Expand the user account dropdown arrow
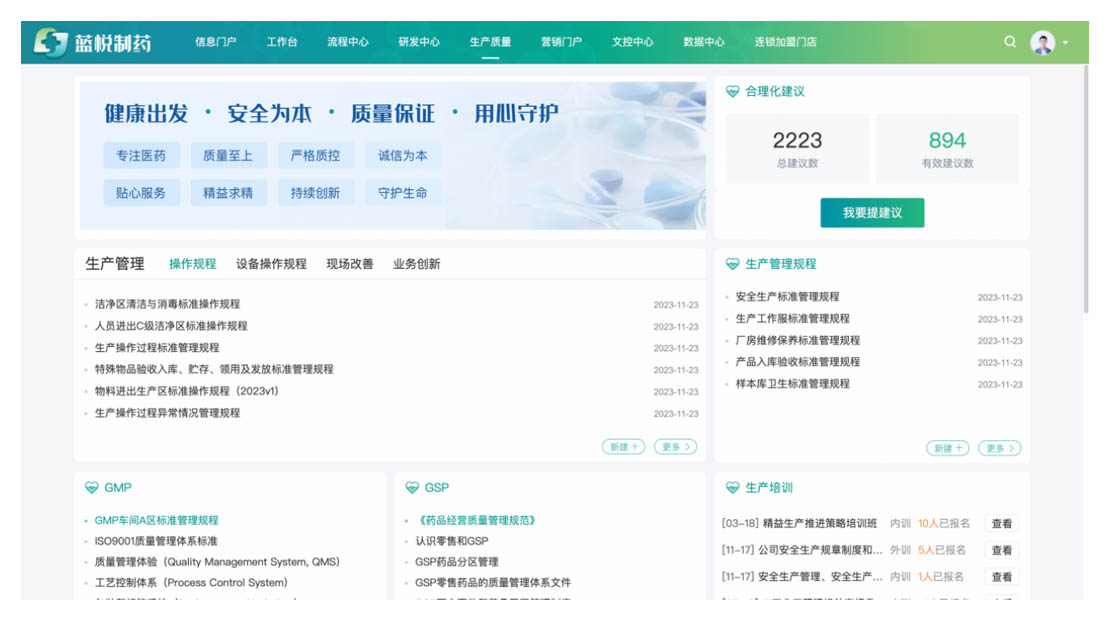The image size is (1110, 620). pyautogui.click(x=1065, y=43)
